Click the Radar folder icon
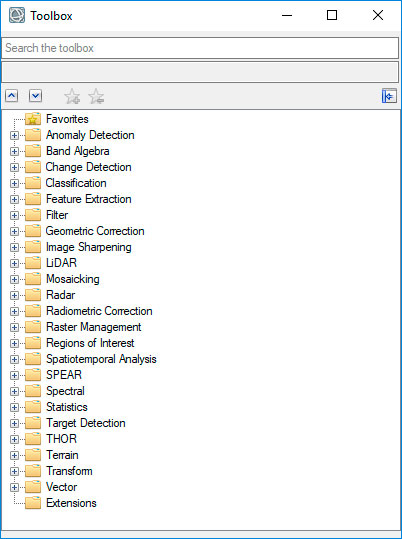The image size is (402, 539). (x=33, y=295)
